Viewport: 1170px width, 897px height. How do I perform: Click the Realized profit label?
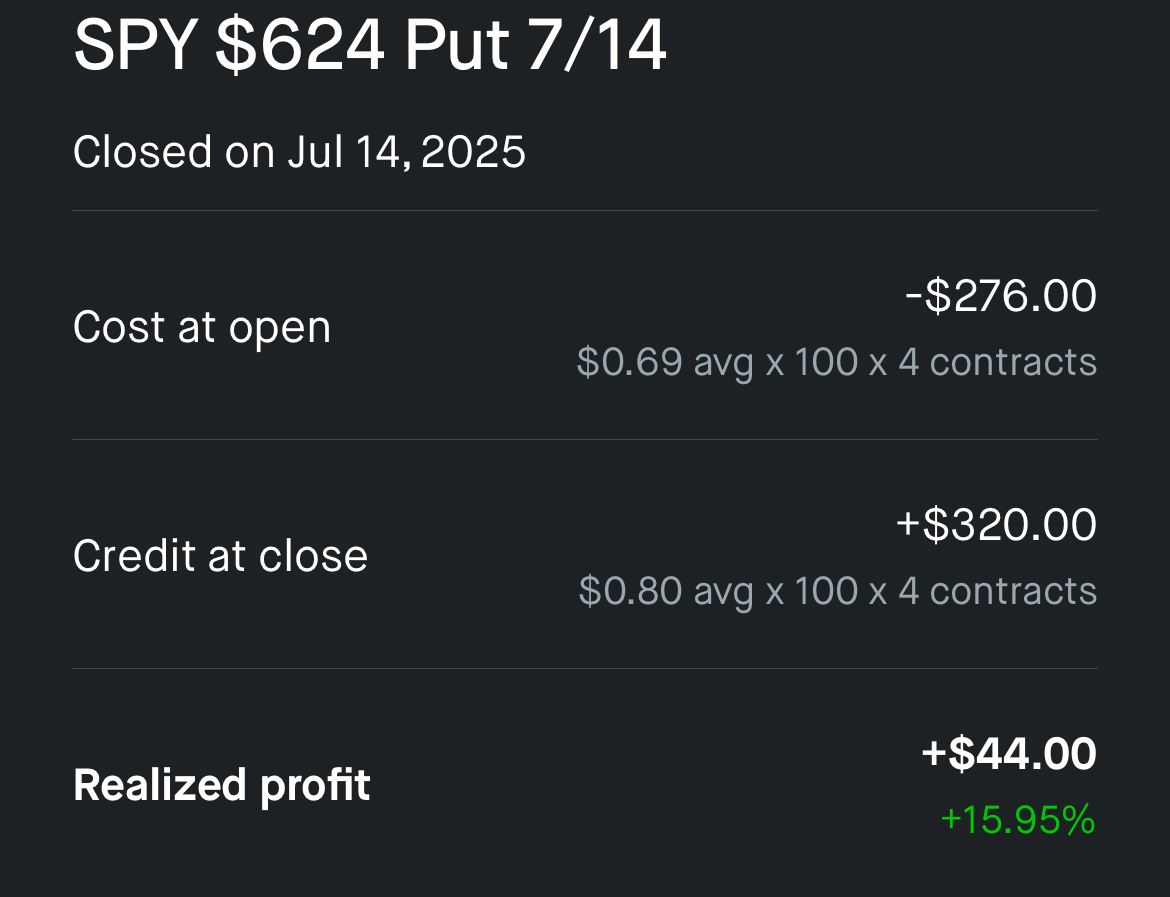[x=222, y=786]
